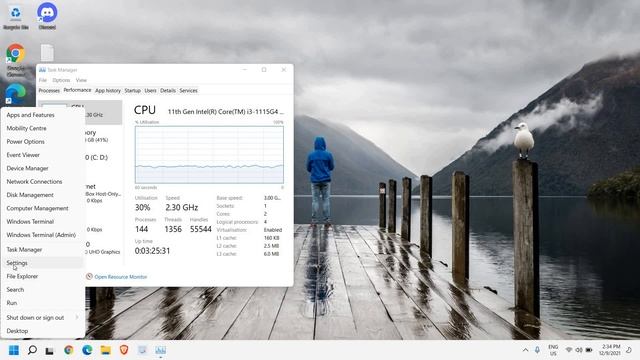
Task: Switch to the Services tab
Action: pos(188,91)
